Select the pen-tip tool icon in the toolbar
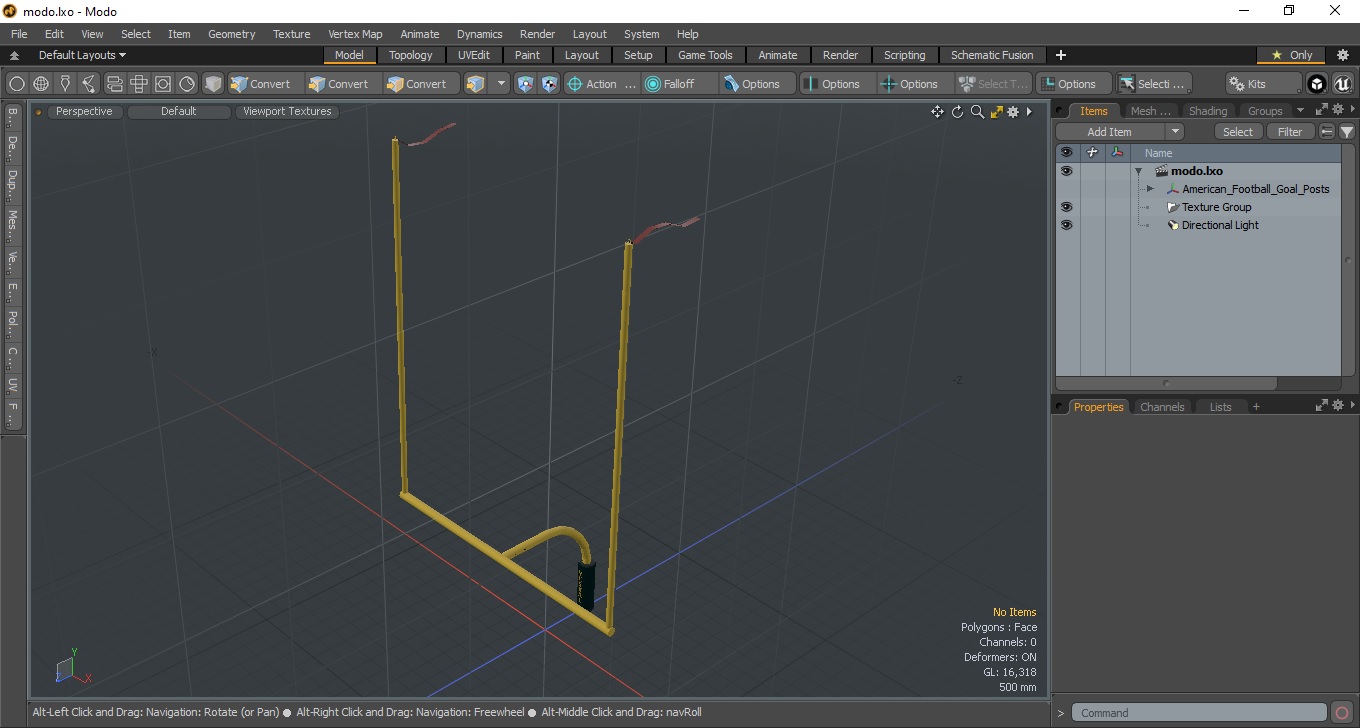 65,84
